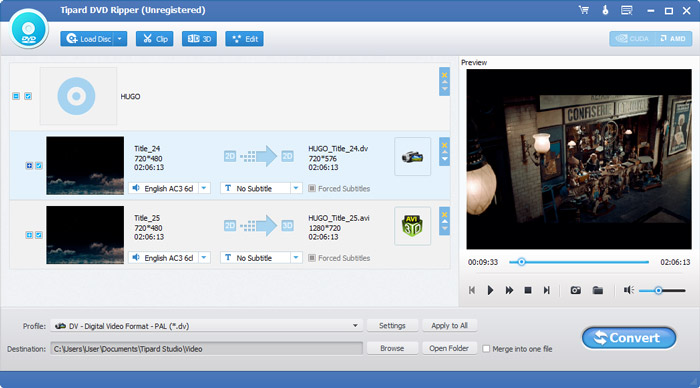The width and height of the screenshot is (700, 388).
Task: Click the preview video frame
Action: (x=579, y=159)
